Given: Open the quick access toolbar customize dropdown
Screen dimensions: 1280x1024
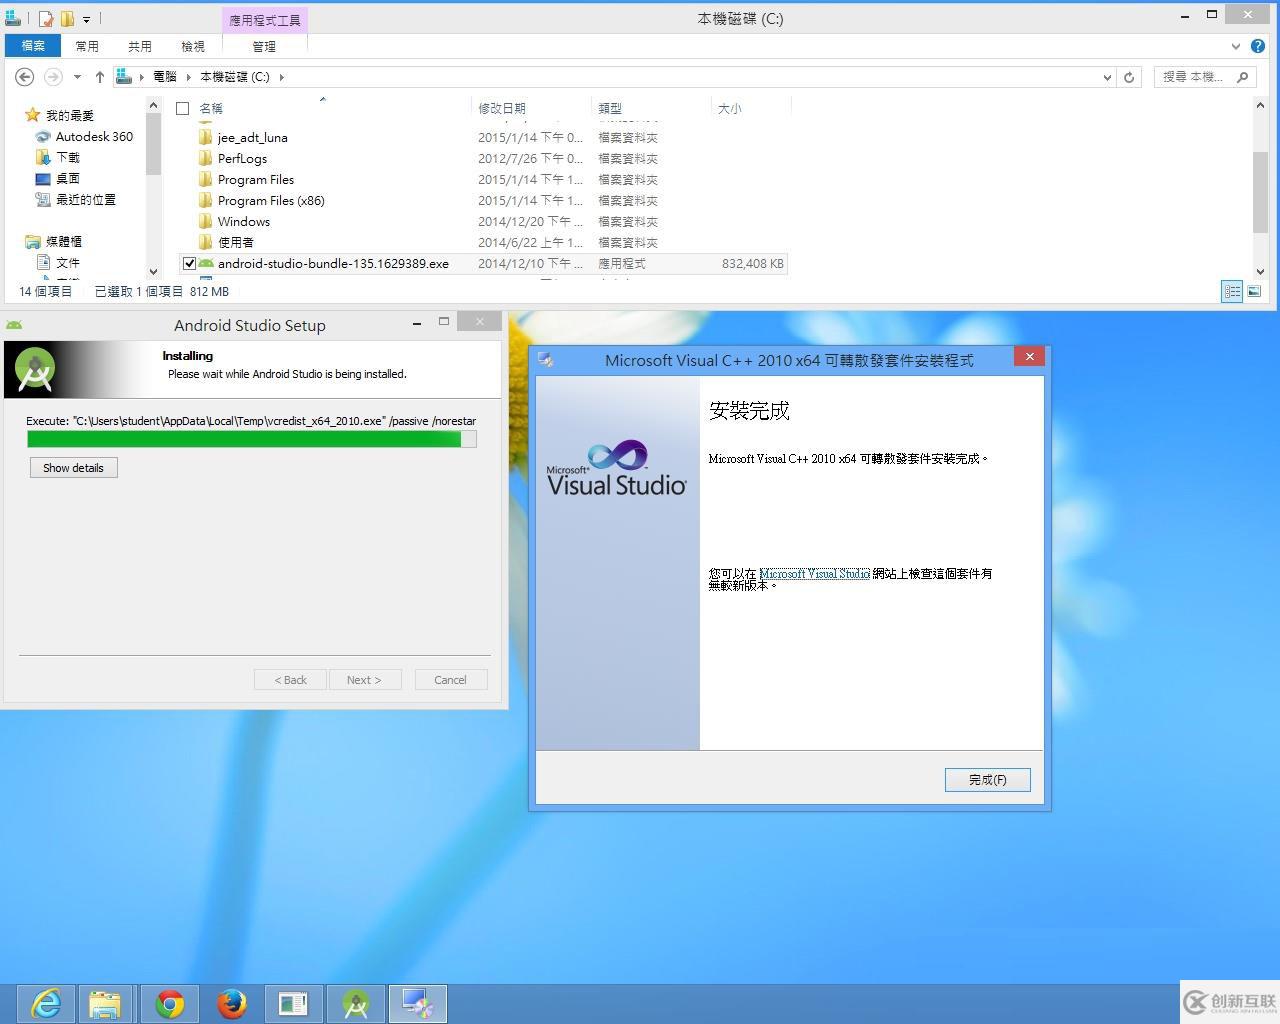Looking at the screenshot, I should (x=87, y=19).
